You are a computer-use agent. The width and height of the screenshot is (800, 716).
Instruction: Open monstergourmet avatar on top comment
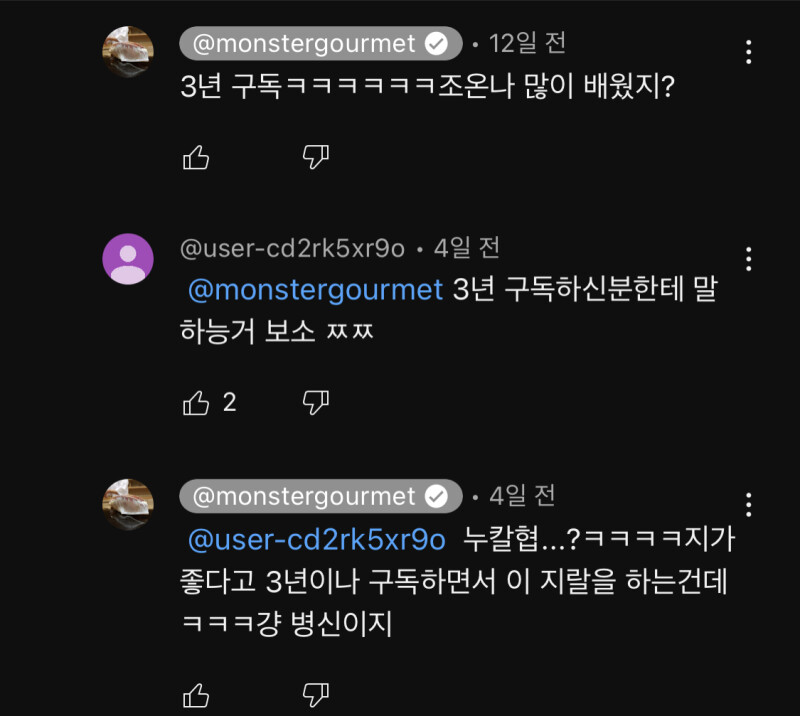(128, 52)
